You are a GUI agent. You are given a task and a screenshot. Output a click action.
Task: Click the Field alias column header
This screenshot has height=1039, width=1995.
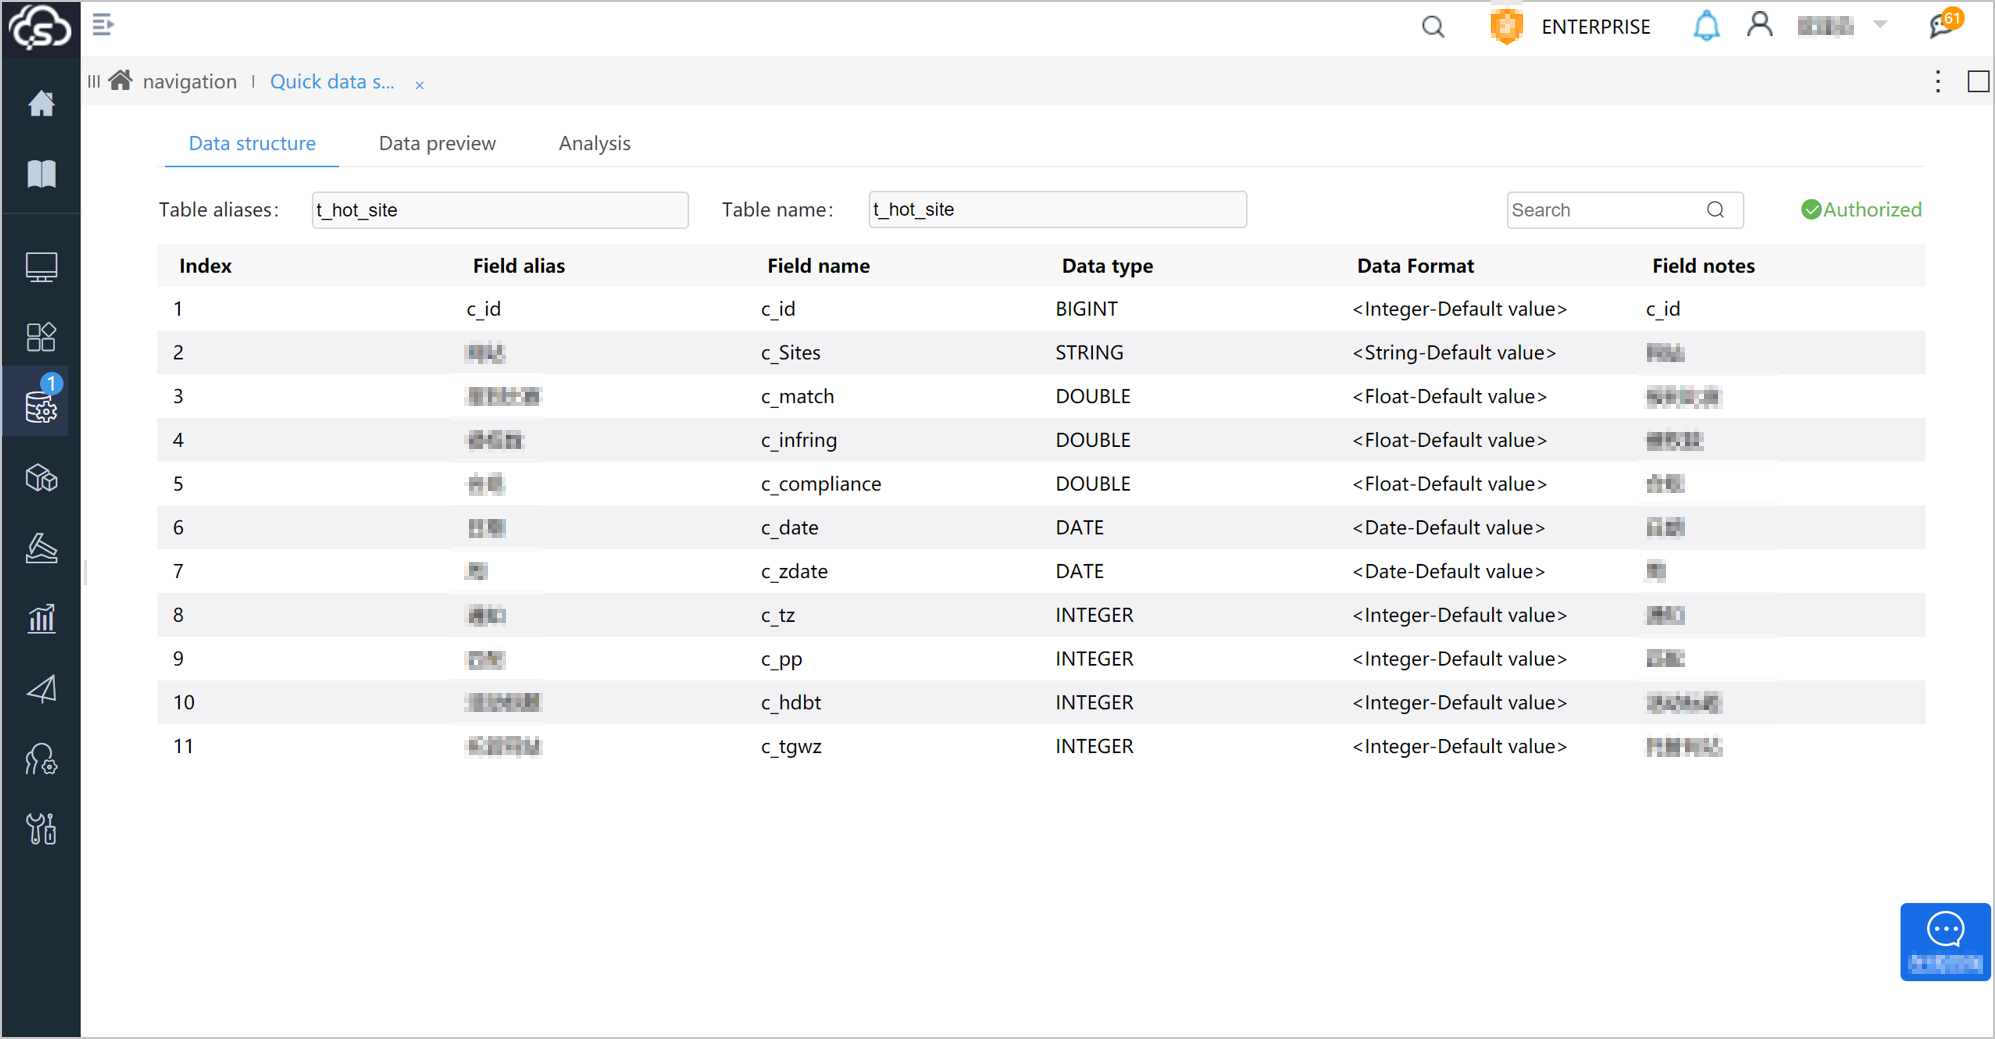tap(519, 266)
